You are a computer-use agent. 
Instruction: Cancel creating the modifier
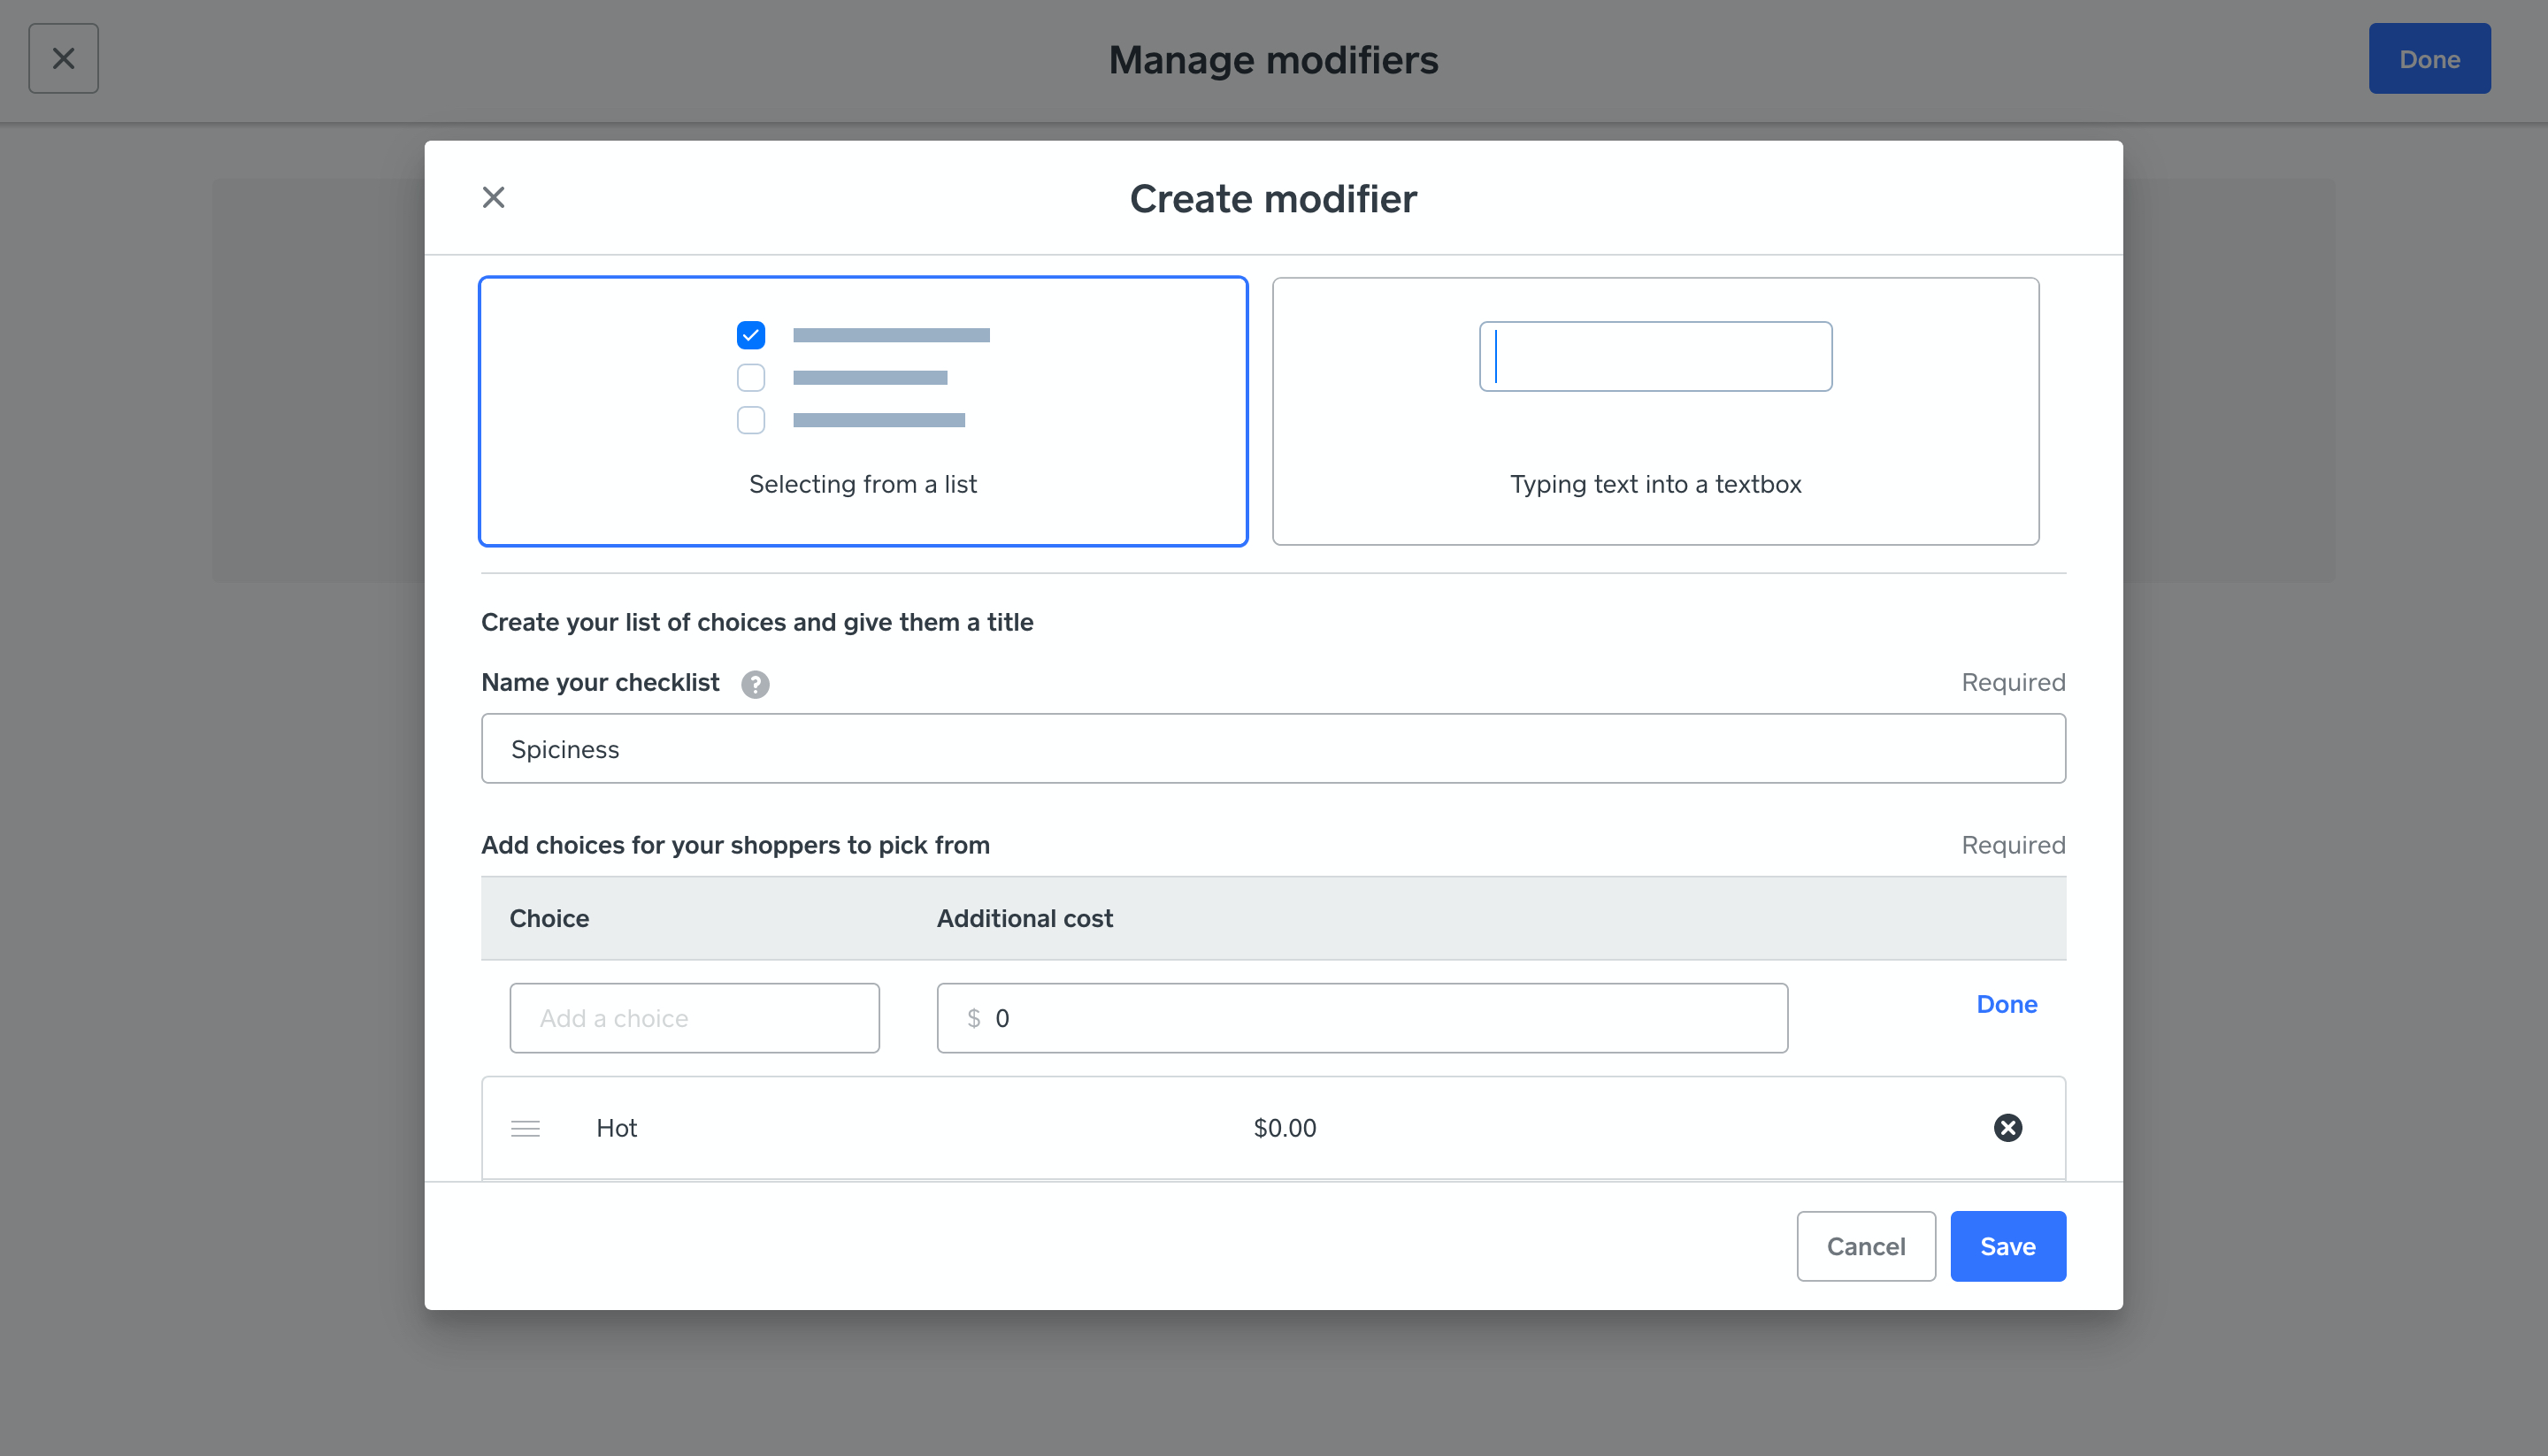1866,1246
